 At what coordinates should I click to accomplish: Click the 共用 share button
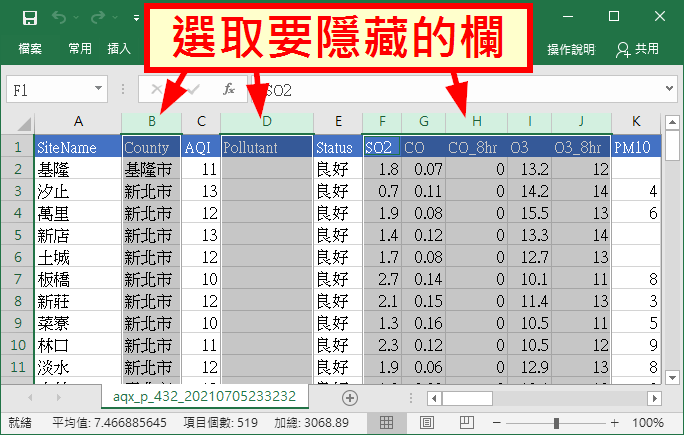coord(637,49)
